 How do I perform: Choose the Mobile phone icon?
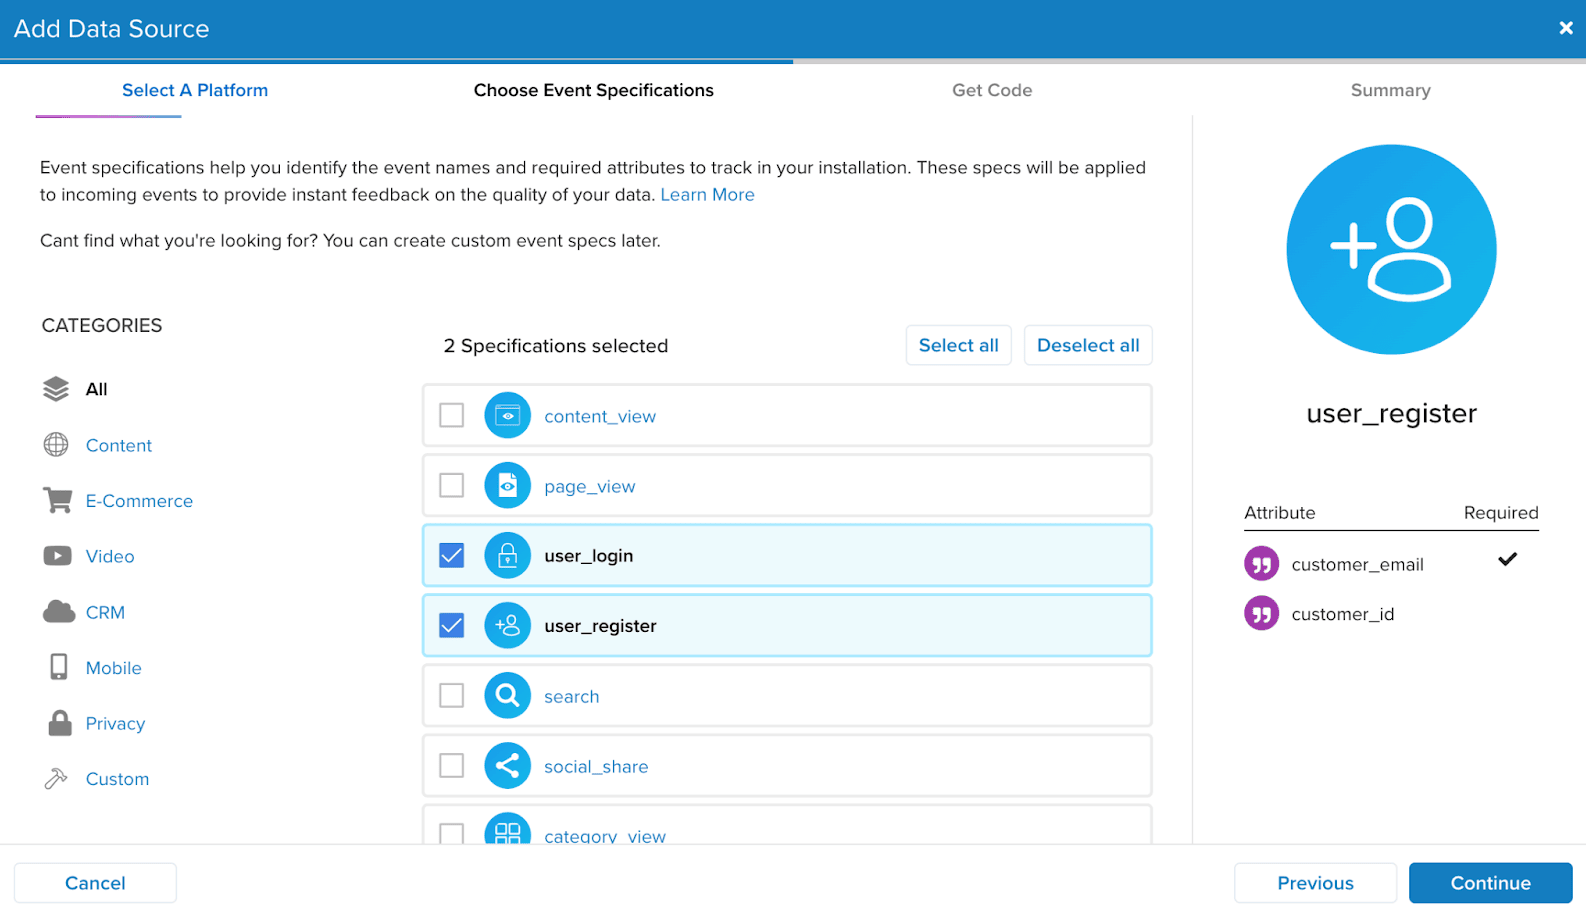click(x=58, y=667)
